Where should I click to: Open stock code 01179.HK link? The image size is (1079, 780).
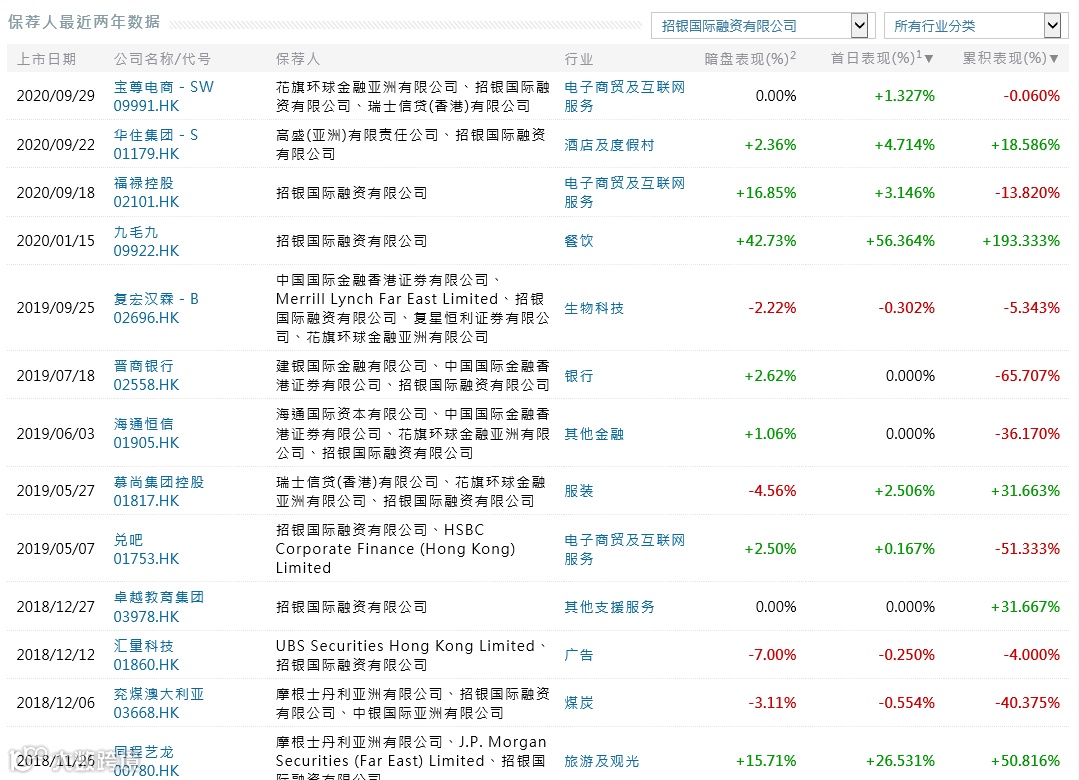tap(146, 154)
